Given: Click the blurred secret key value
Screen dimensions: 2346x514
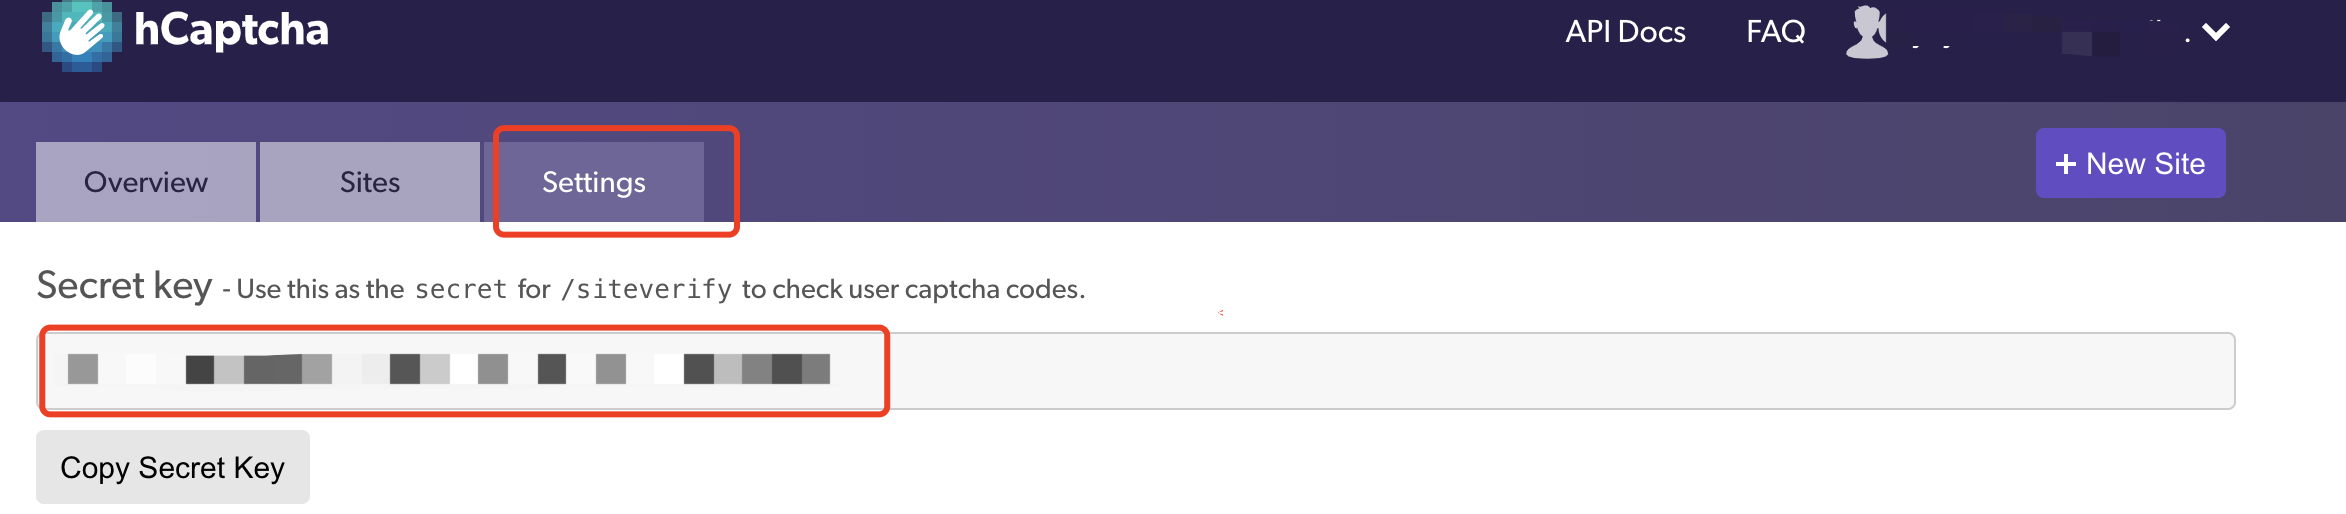Looking at the screenshot, I should coord(449,369).
